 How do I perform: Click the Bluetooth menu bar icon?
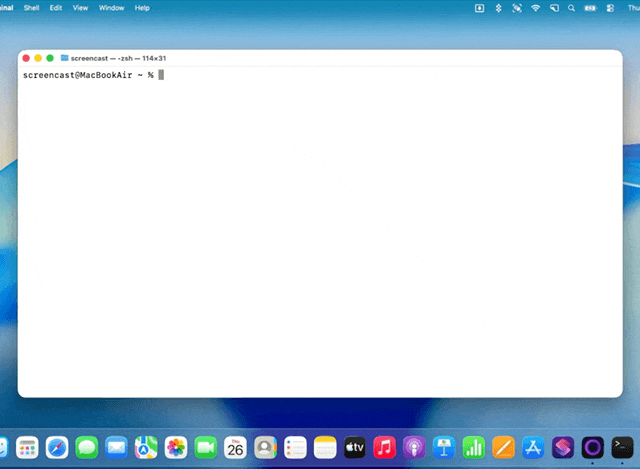coord(498,8)
